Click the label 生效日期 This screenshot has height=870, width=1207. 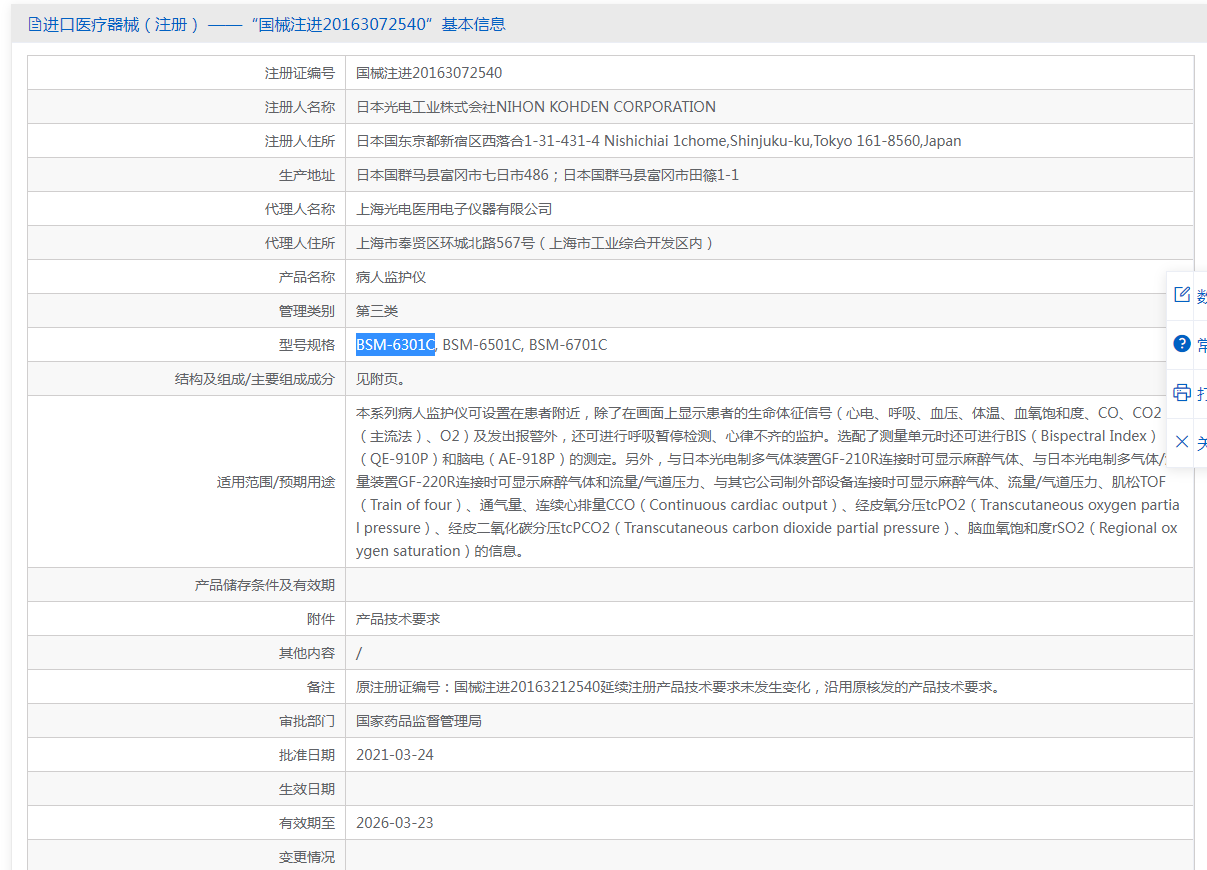[307, 789]
